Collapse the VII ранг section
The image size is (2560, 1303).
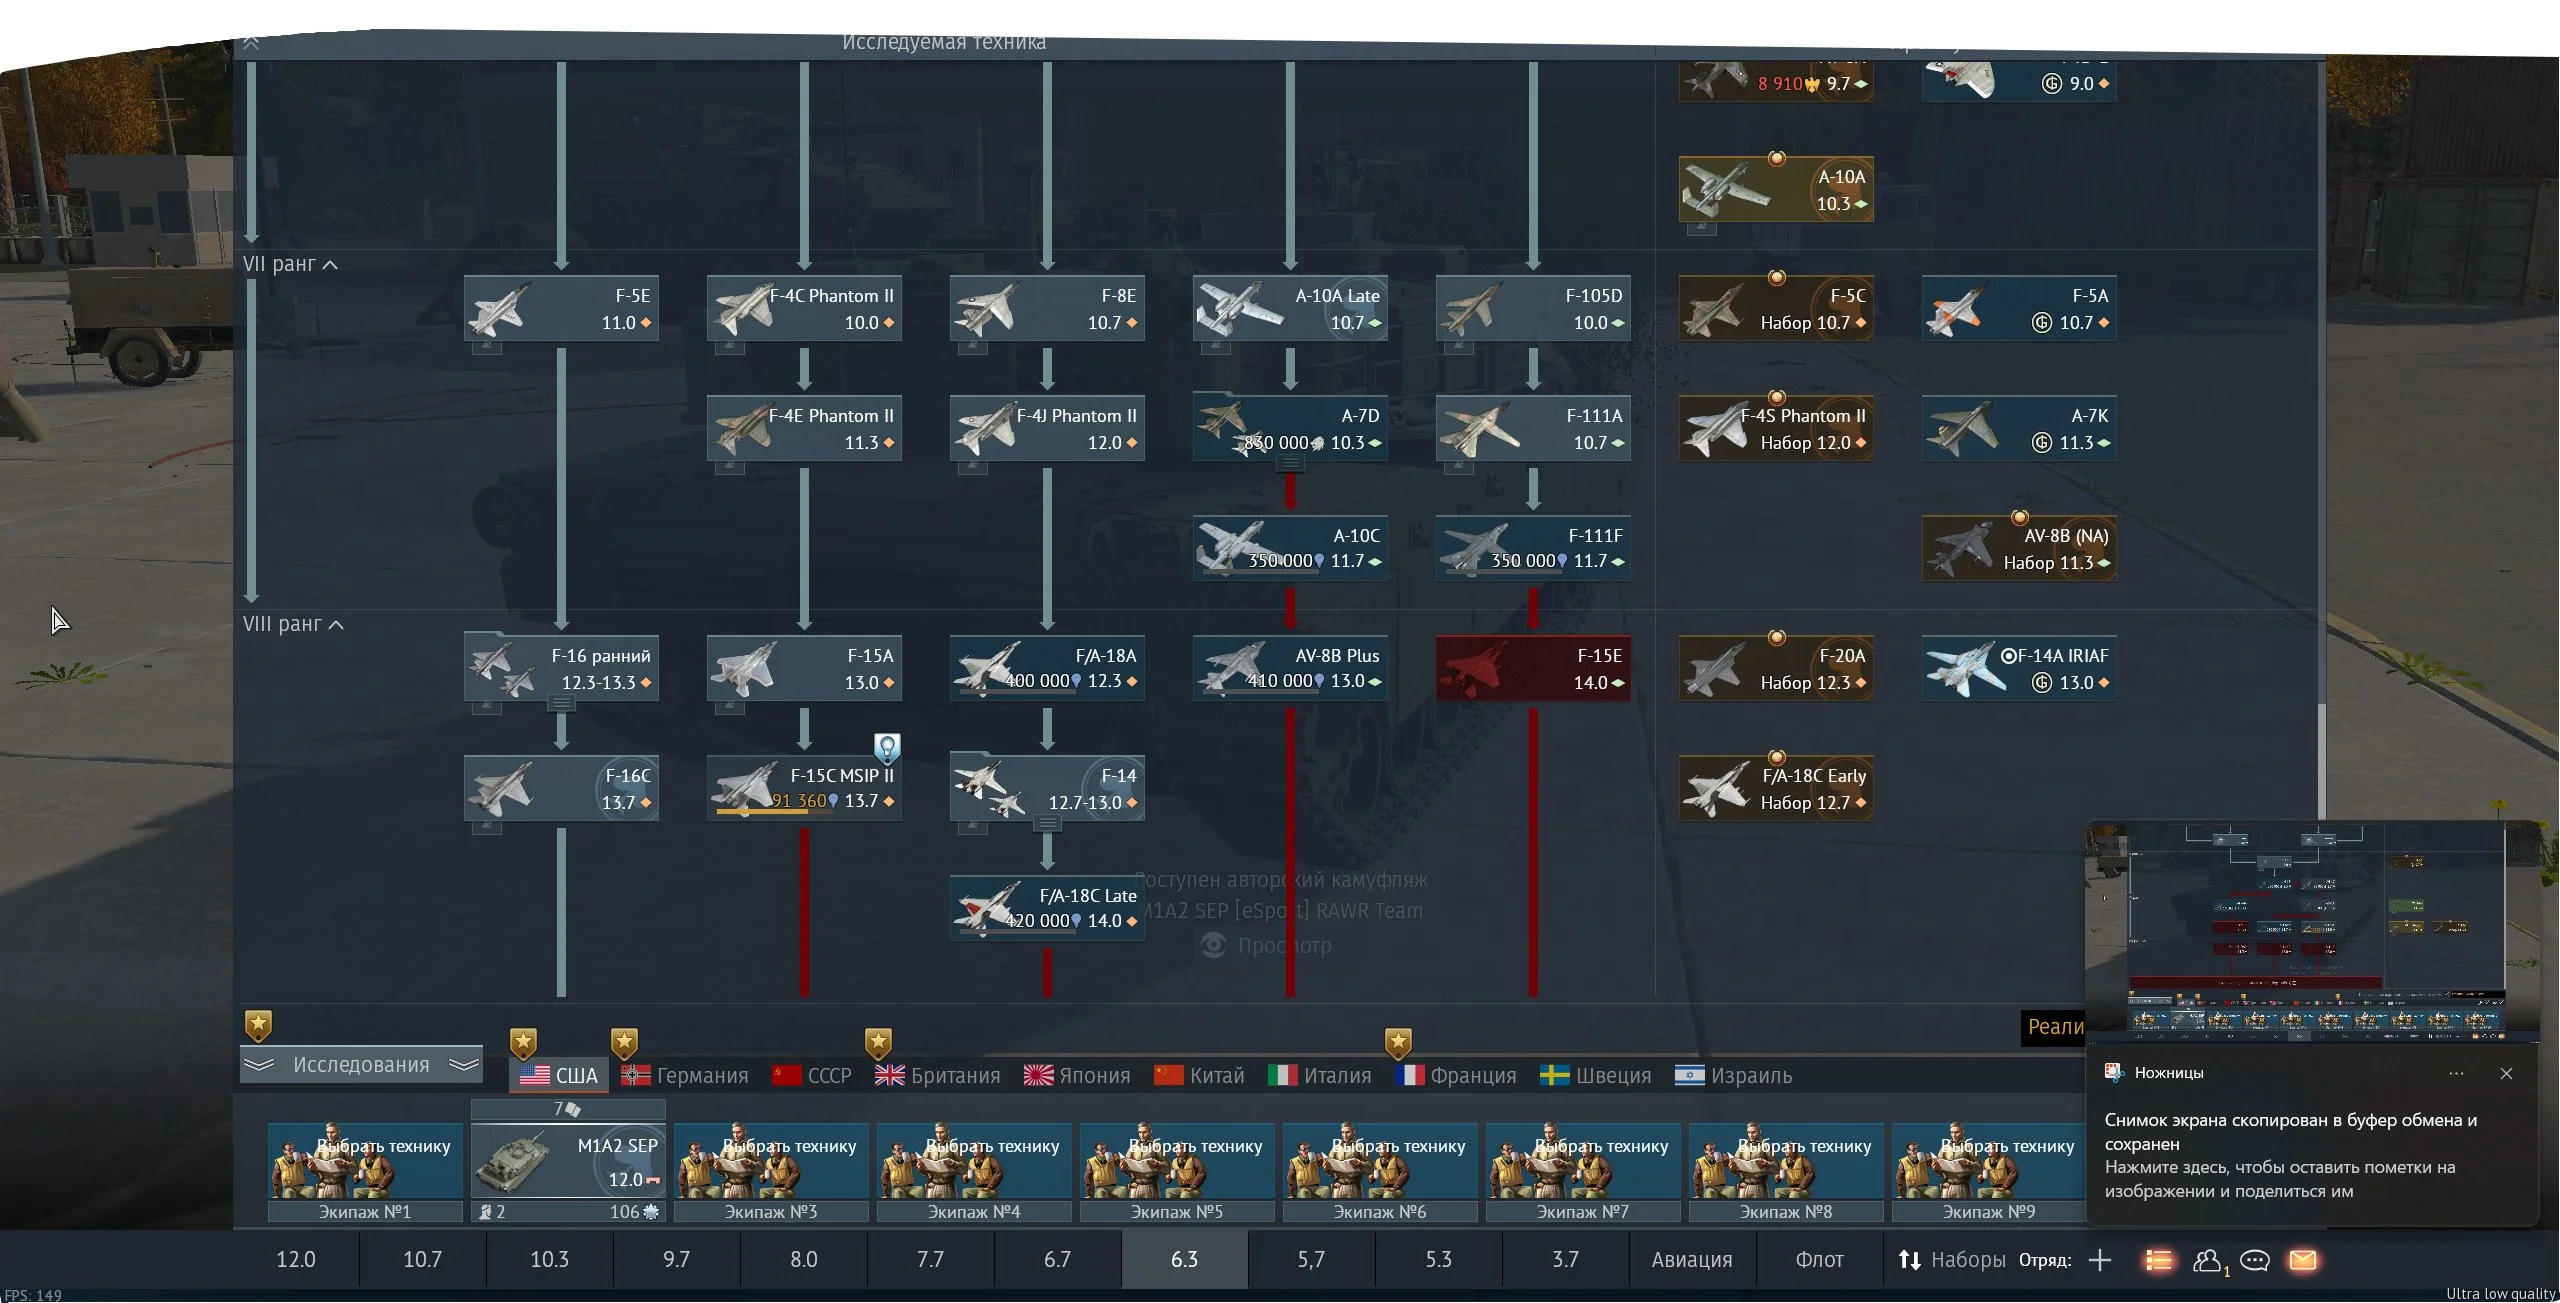[331, 265]
